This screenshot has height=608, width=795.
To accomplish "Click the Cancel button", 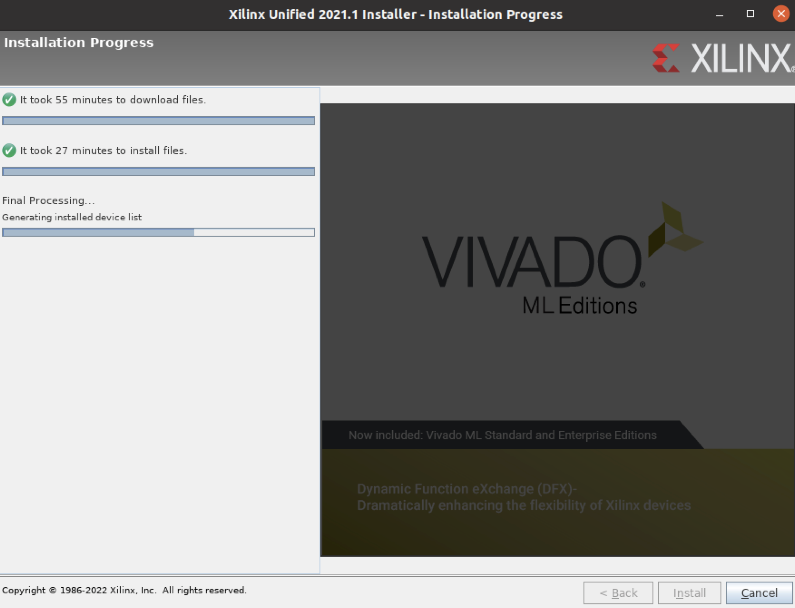I will [759, 593].
